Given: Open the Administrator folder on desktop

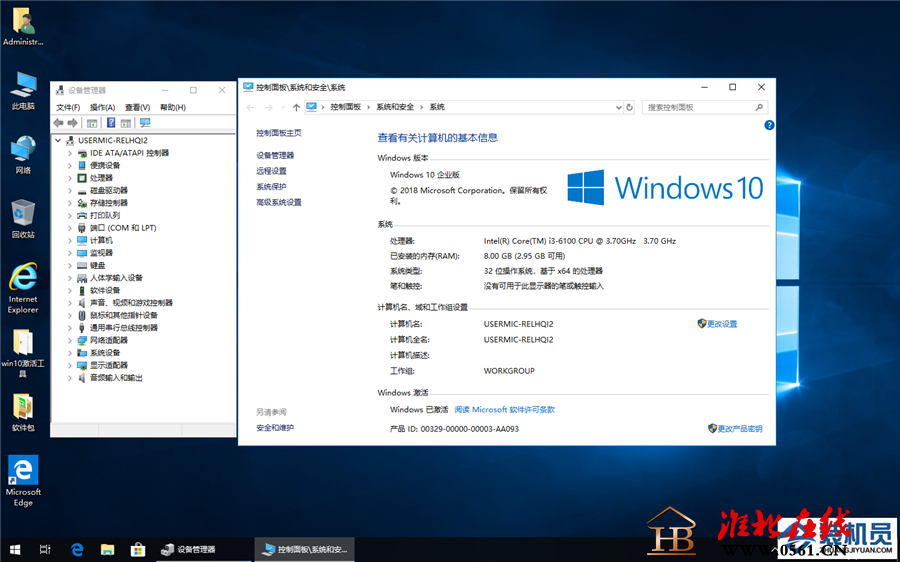Looking at the screenshot, I should pyautogui.click(x=23, y=27).
